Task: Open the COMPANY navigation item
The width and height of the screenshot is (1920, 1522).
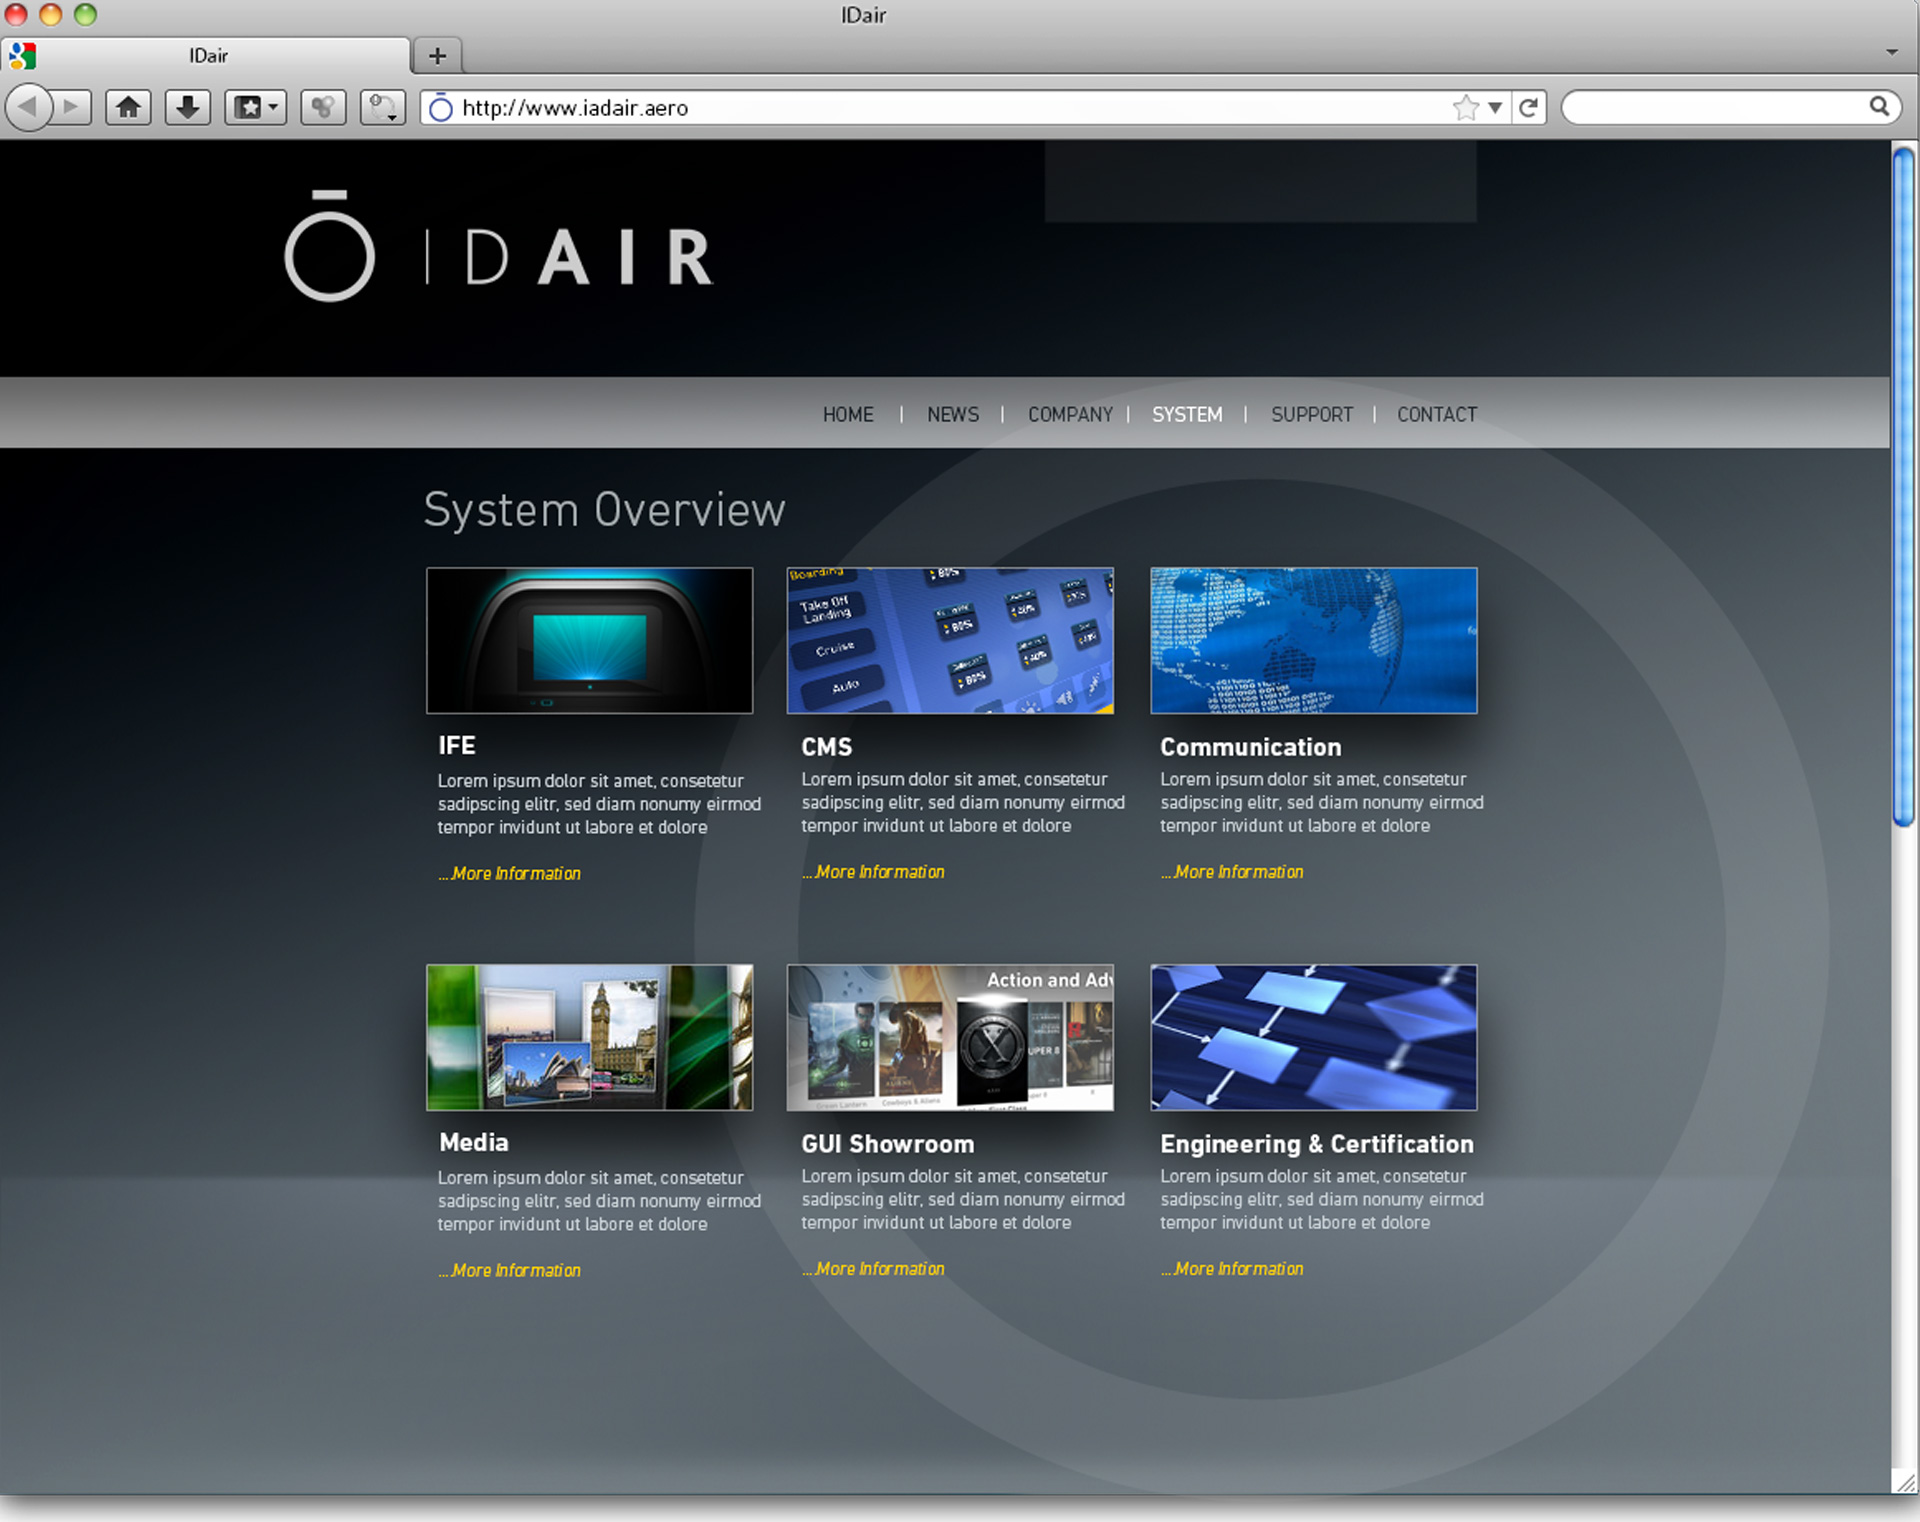Action: coord(1070,414)
